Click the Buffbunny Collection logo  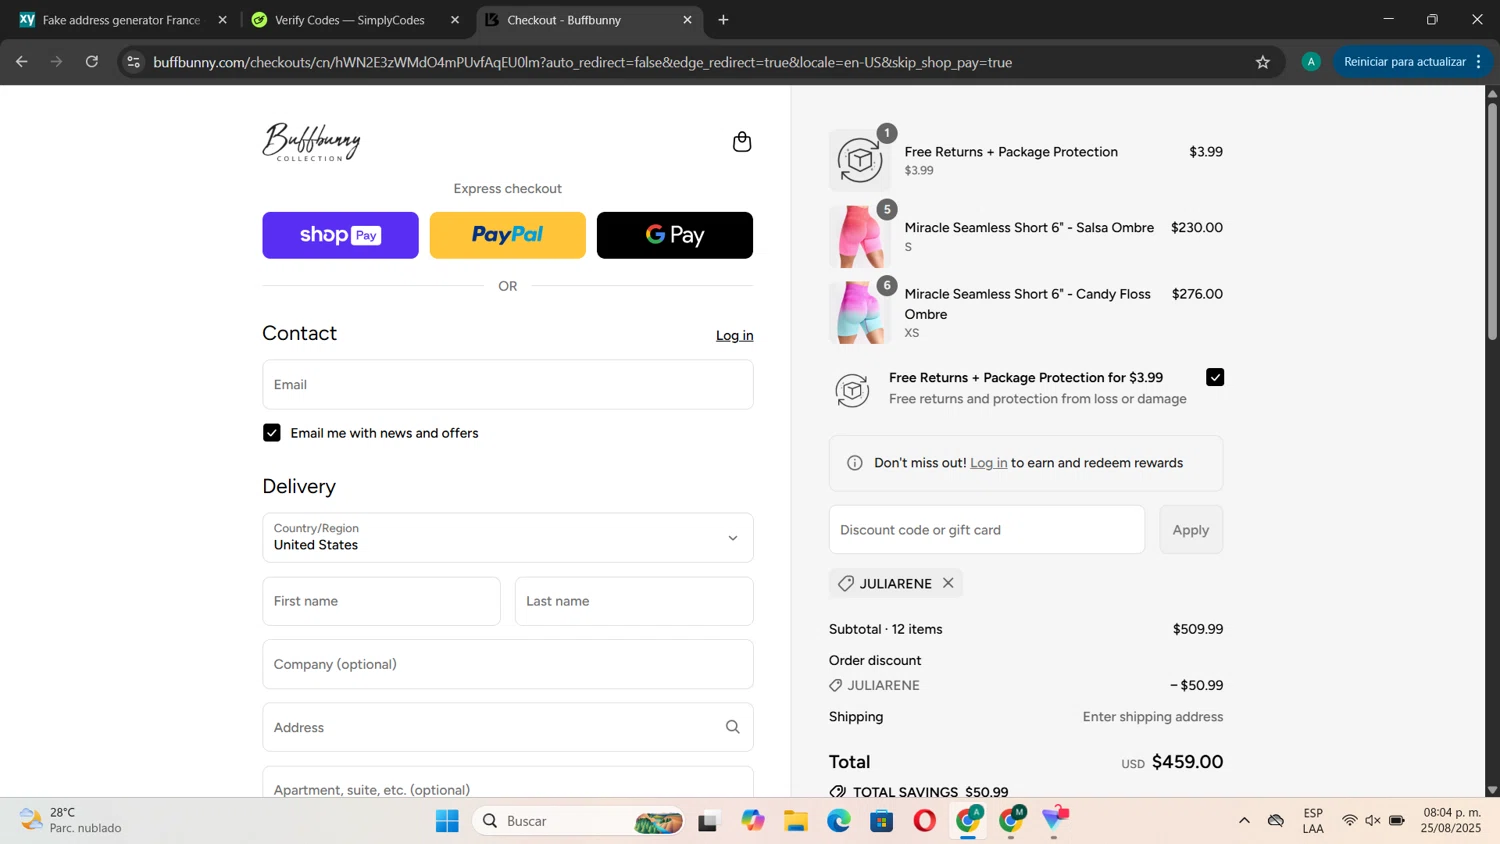pyautogui.click(x=311, y=142)
